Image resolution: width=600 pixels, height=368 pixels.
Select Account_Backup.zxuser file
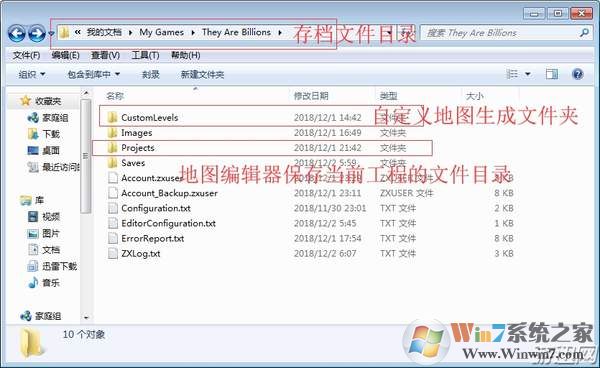[x=169, y=193]
